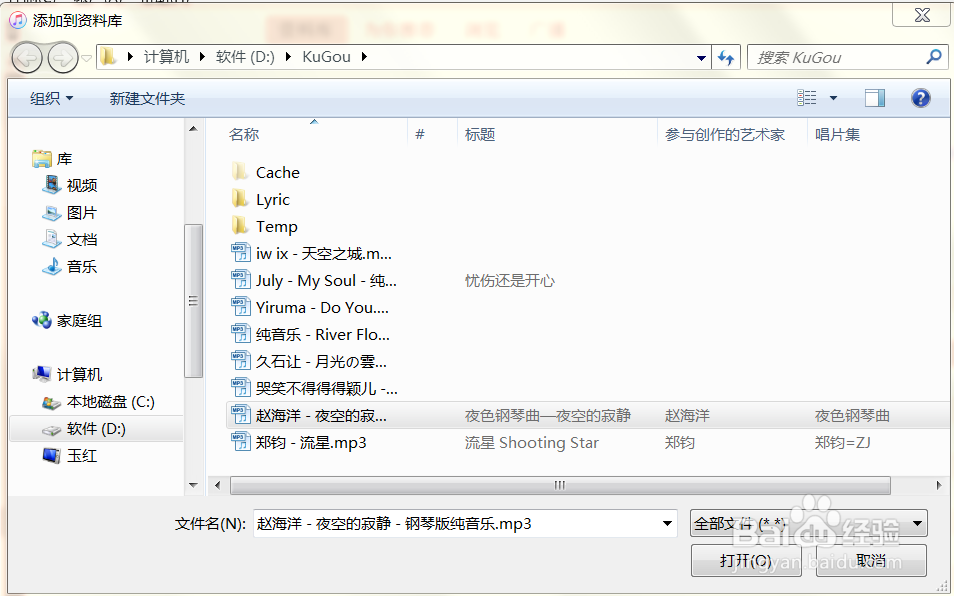The height and width of the screenshot is (596, 954).
Task: Click the change view icon
Action: pyautogui.click(x=807, y=97)
